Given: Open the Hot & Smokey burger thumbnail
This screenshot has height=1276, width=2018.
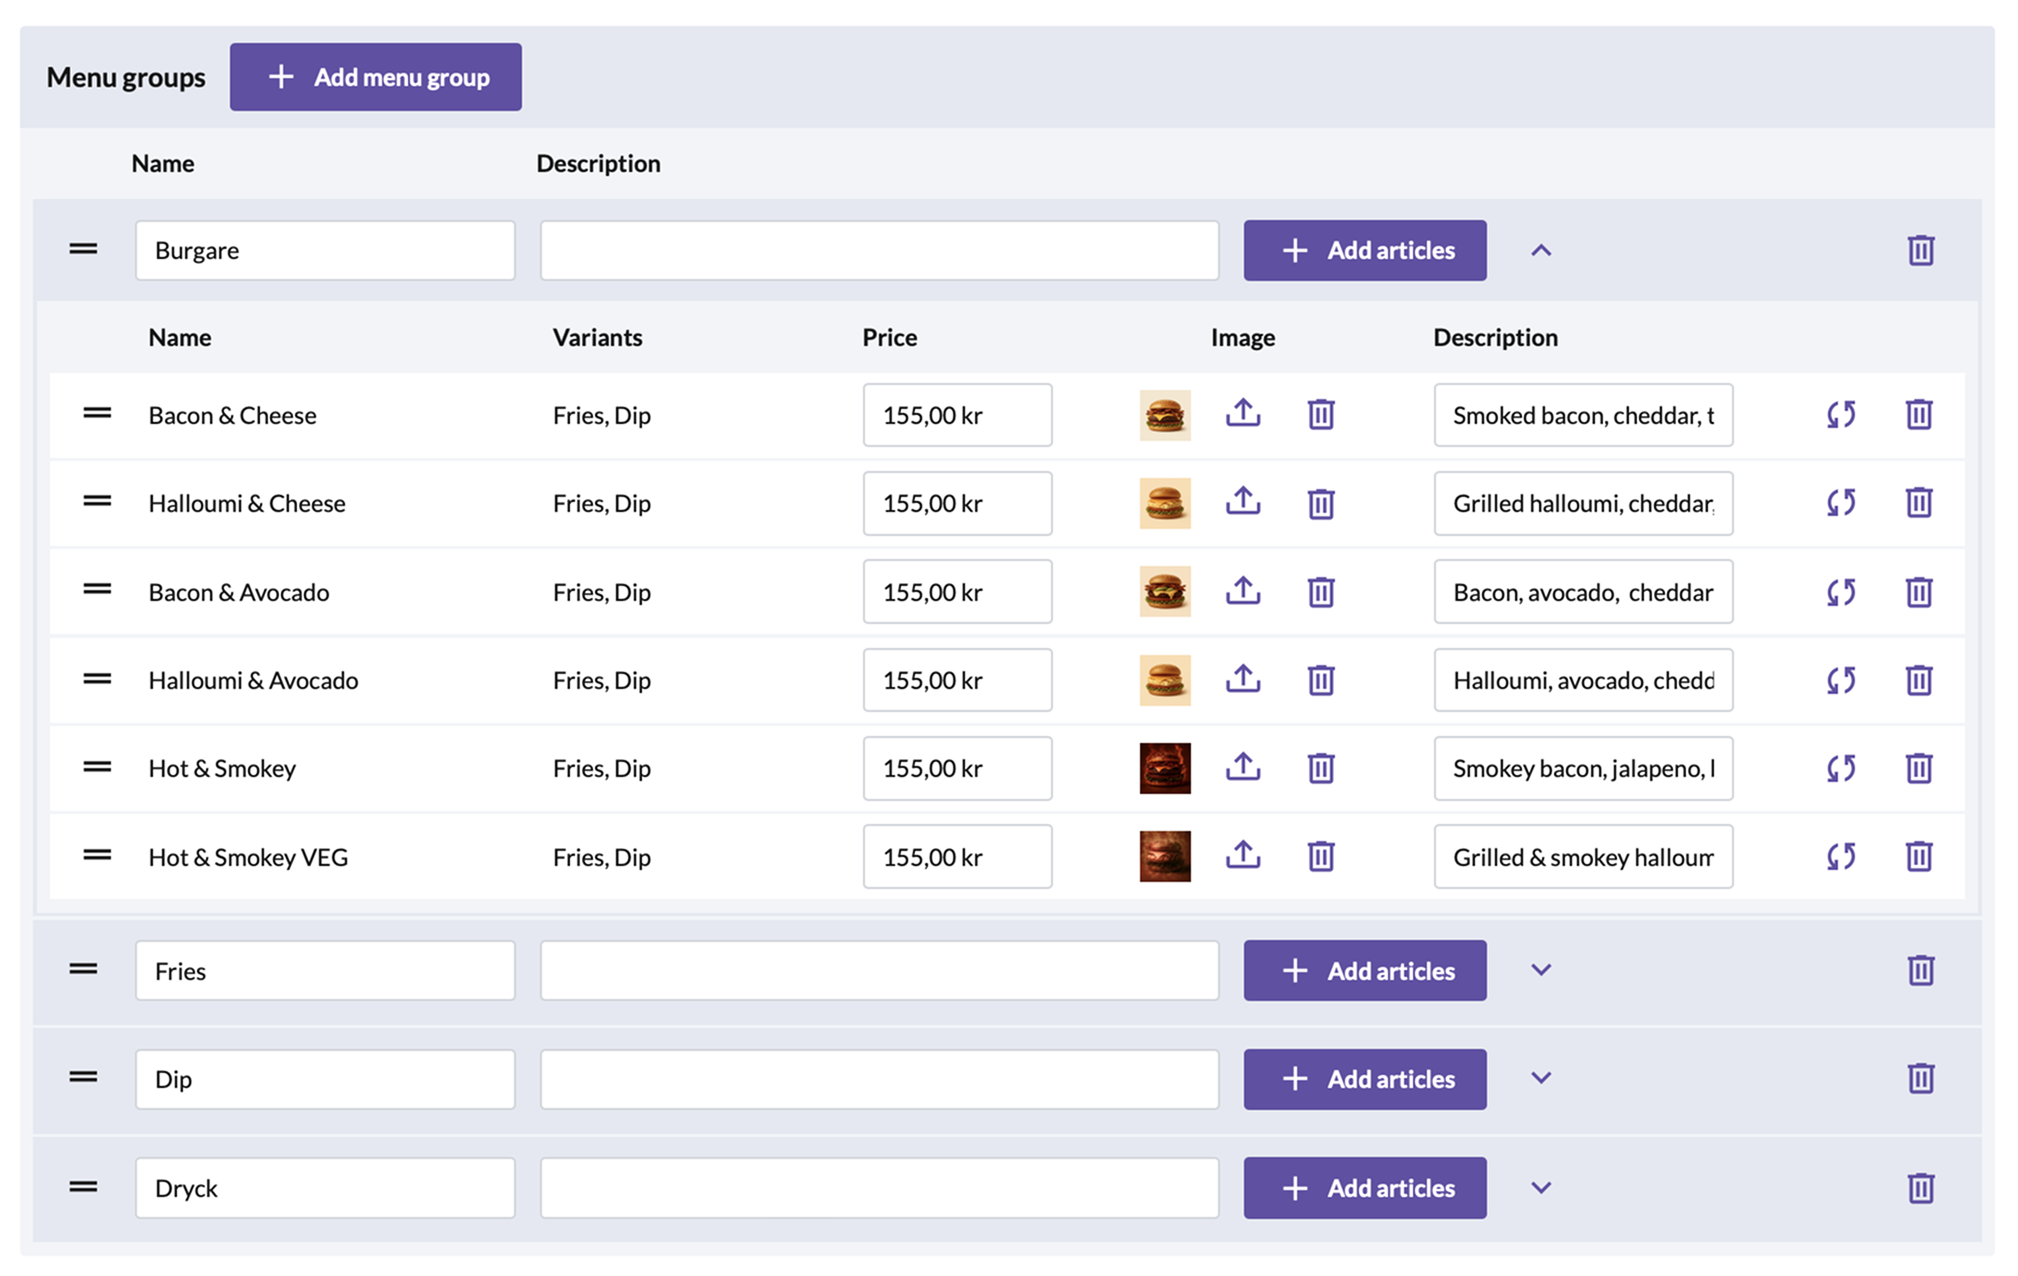Looking at the screenshot, I should click(1164, 767).
